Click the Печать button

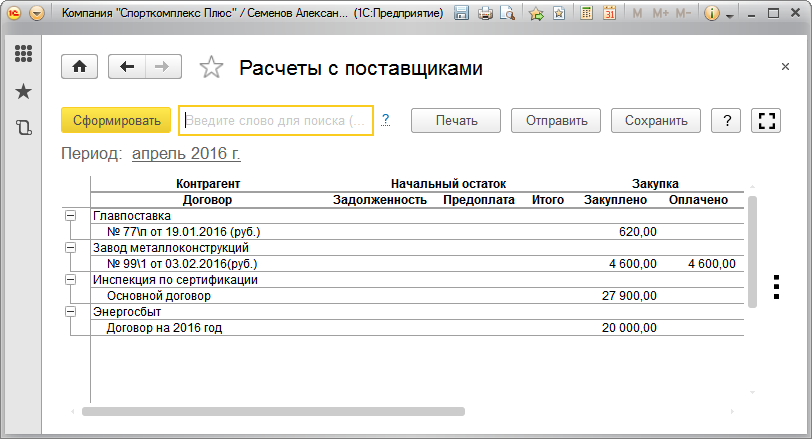point(456,121)
